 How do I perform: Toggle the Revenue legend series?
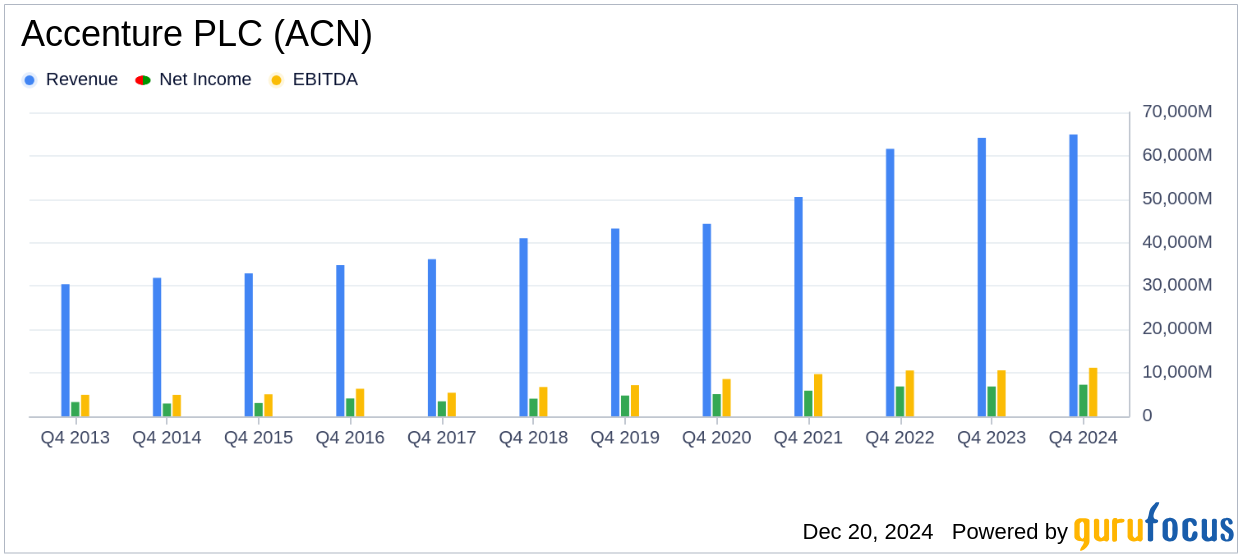[70, 80]
